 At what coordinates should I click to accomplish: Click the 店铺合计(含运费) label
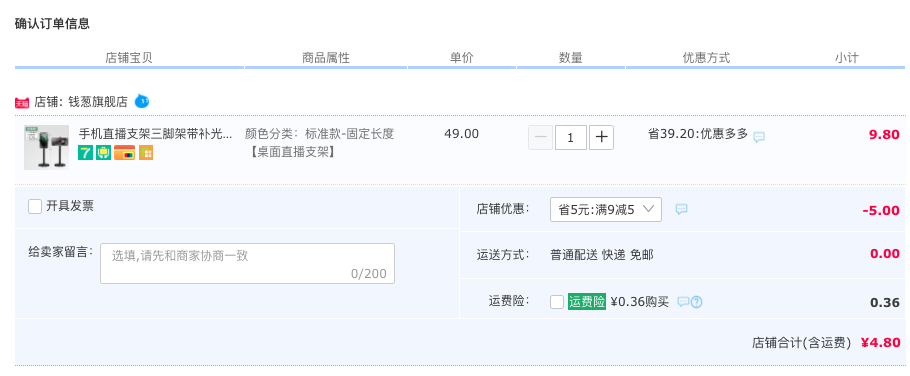coord(801,343)
